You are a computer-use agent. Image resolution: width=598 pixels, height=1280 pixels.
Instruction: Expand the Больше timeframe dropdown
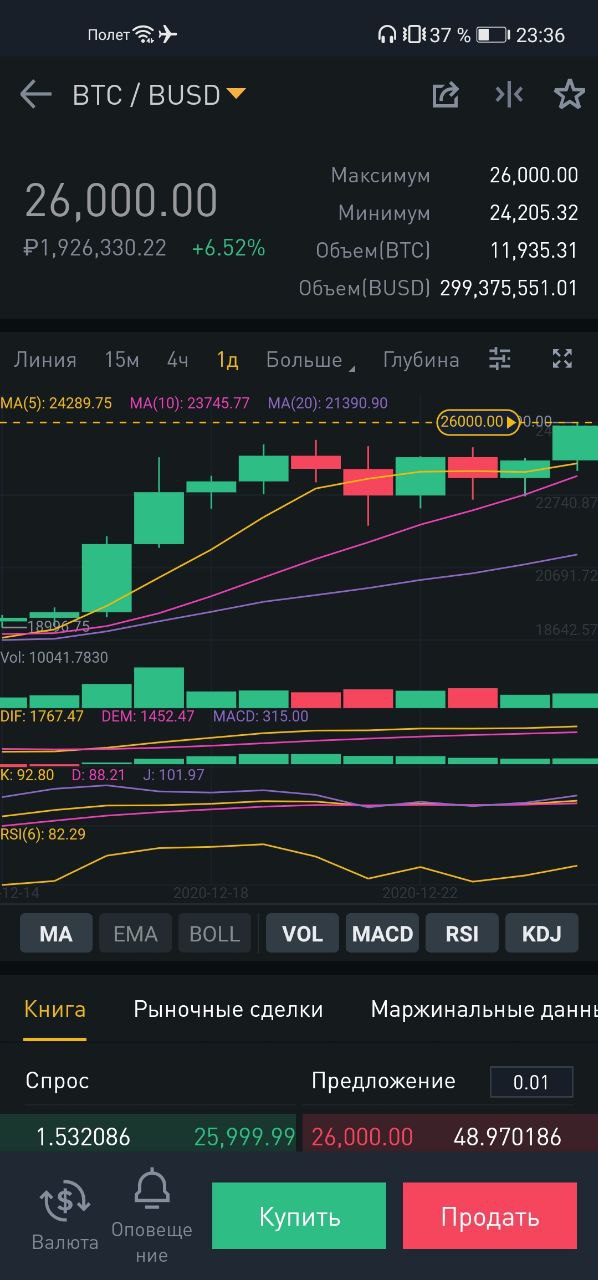tap(309, 360)
